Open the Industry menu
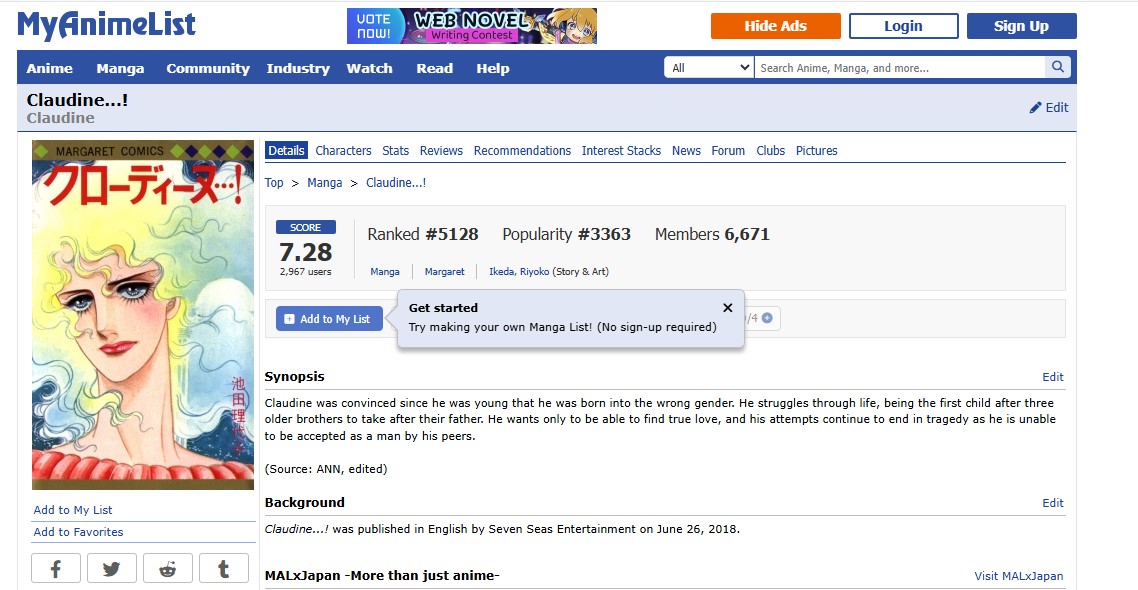This screenshot has height=590, width=1138. (x=298, y=68)
